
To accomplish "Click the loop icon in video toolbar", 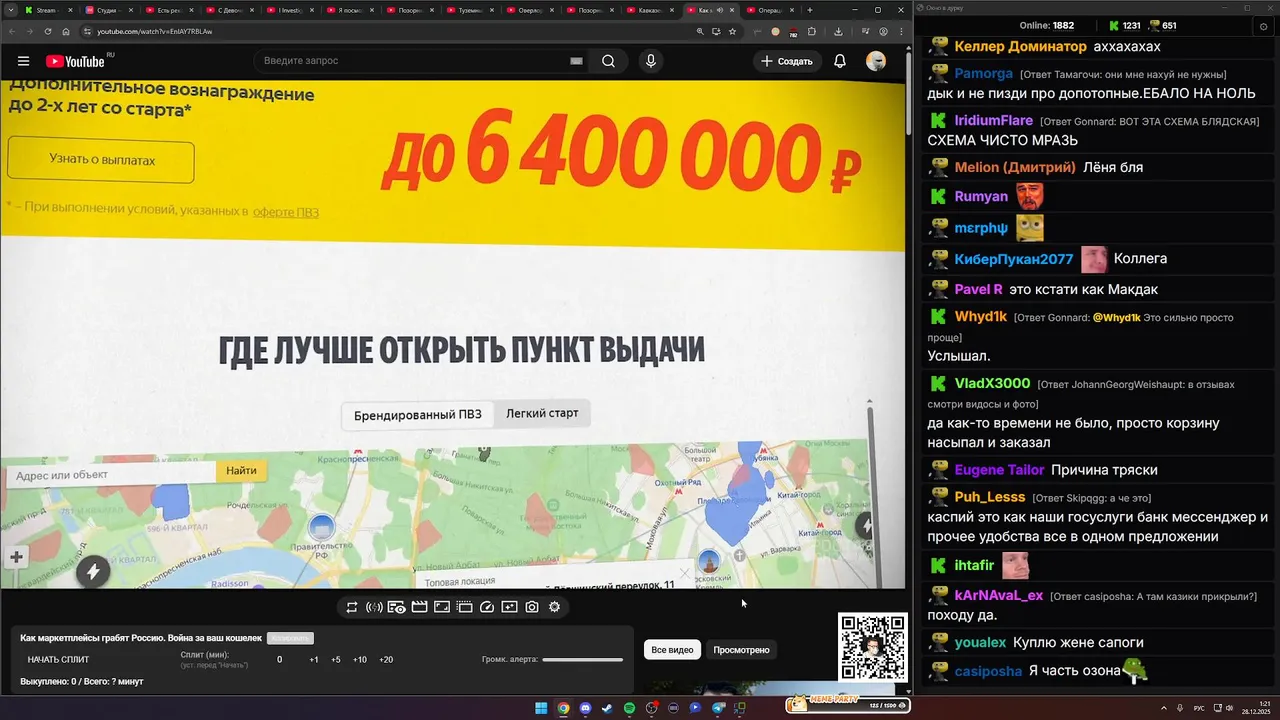I will click(352, 607).
